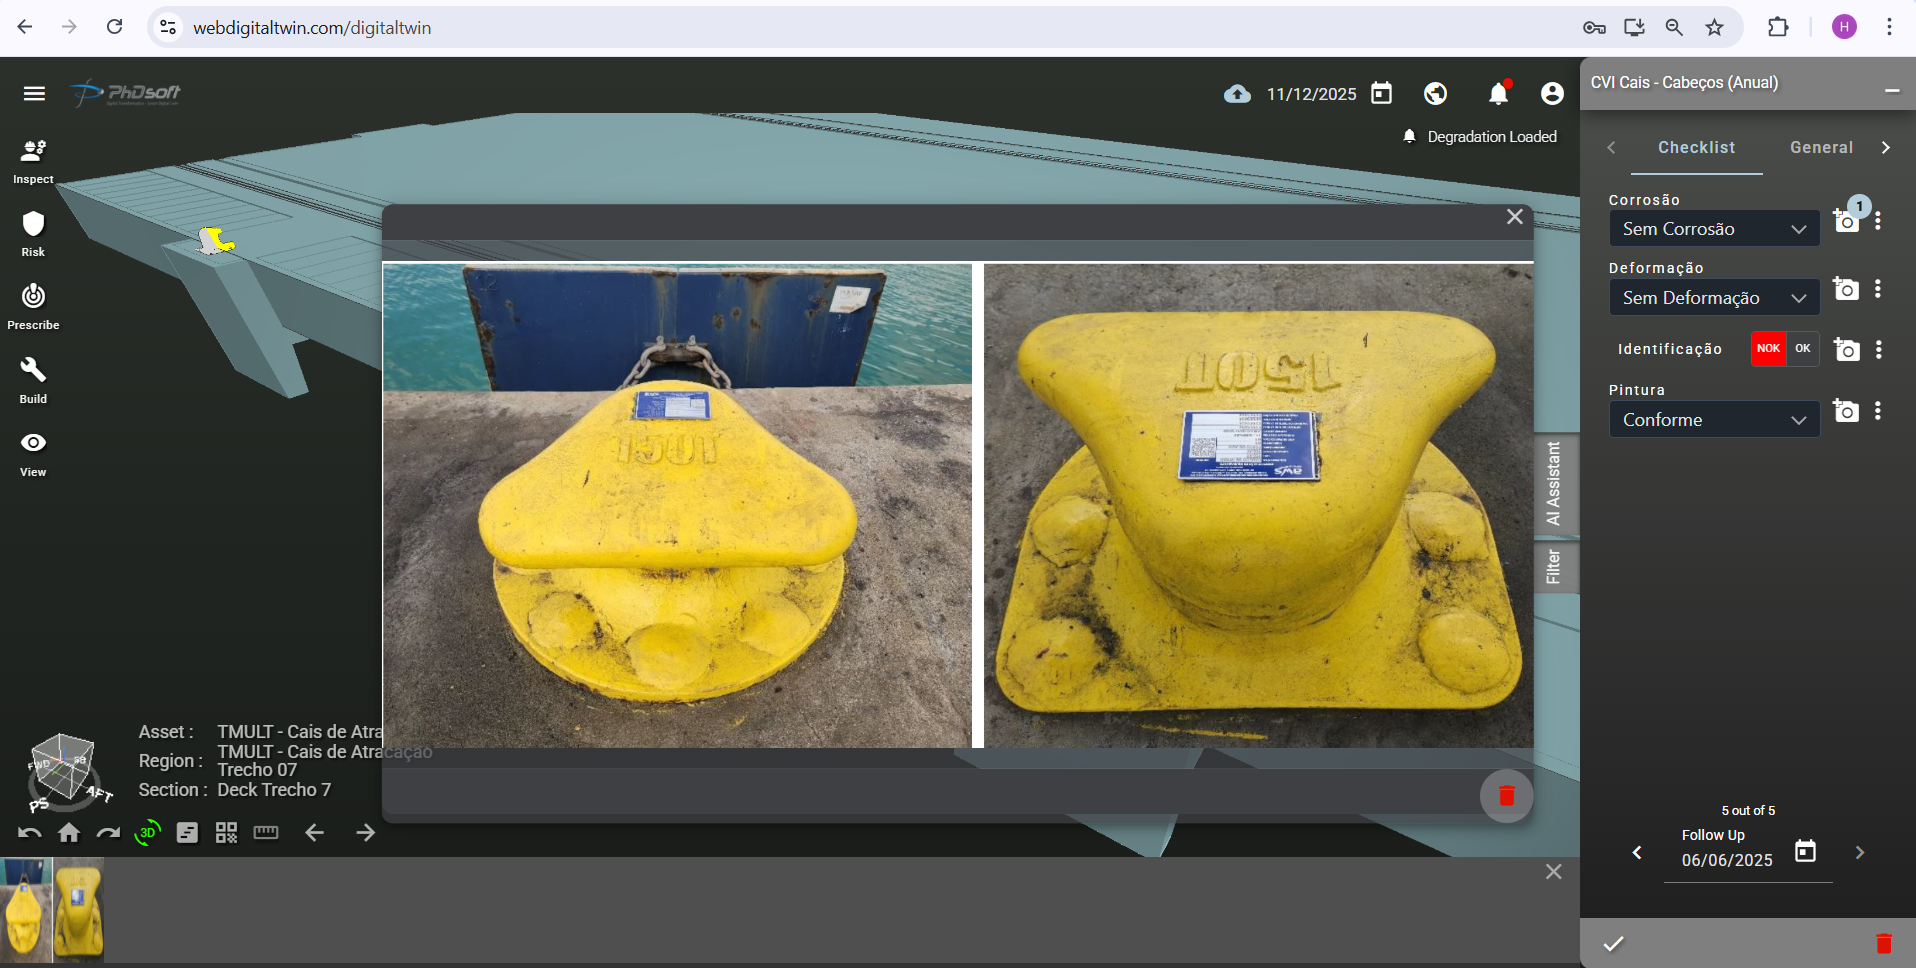Open the date picker calendar icon
1916x968 pixels.
(1381, 94)
